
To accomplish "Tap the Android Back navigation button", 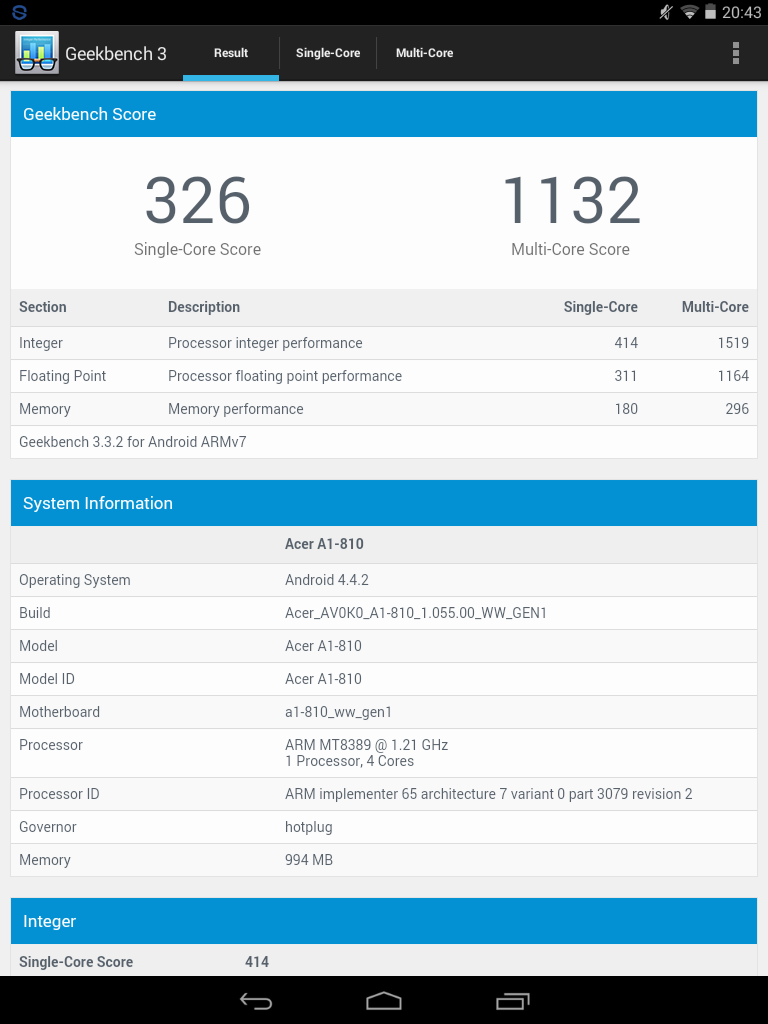I will point(255,1000).
